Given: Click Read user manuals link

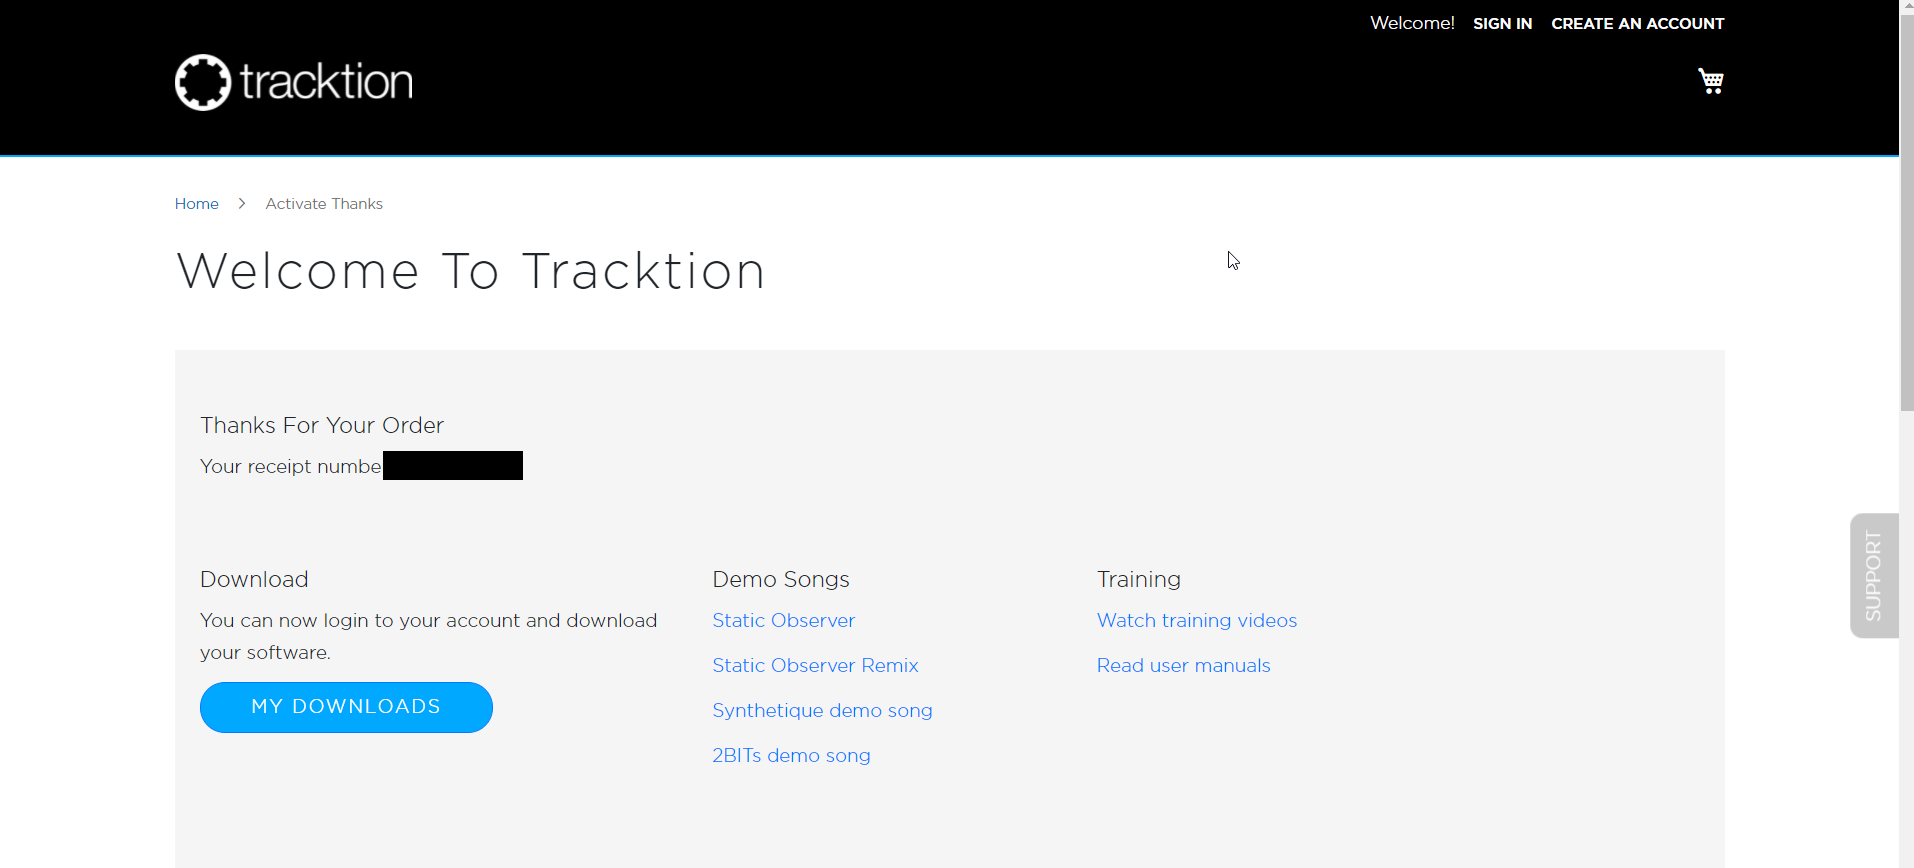Looking at the screenshot, I should [x=1183, y=665].
